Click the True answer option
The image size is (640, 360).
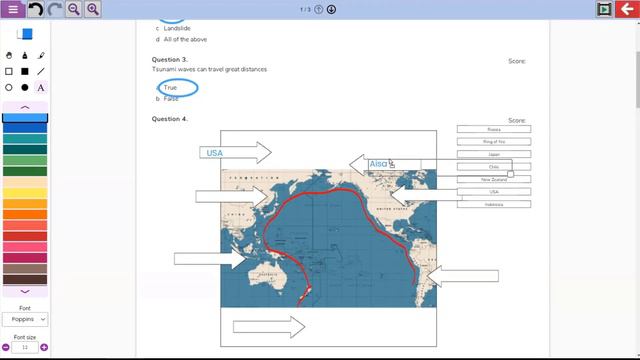point(170,87)
